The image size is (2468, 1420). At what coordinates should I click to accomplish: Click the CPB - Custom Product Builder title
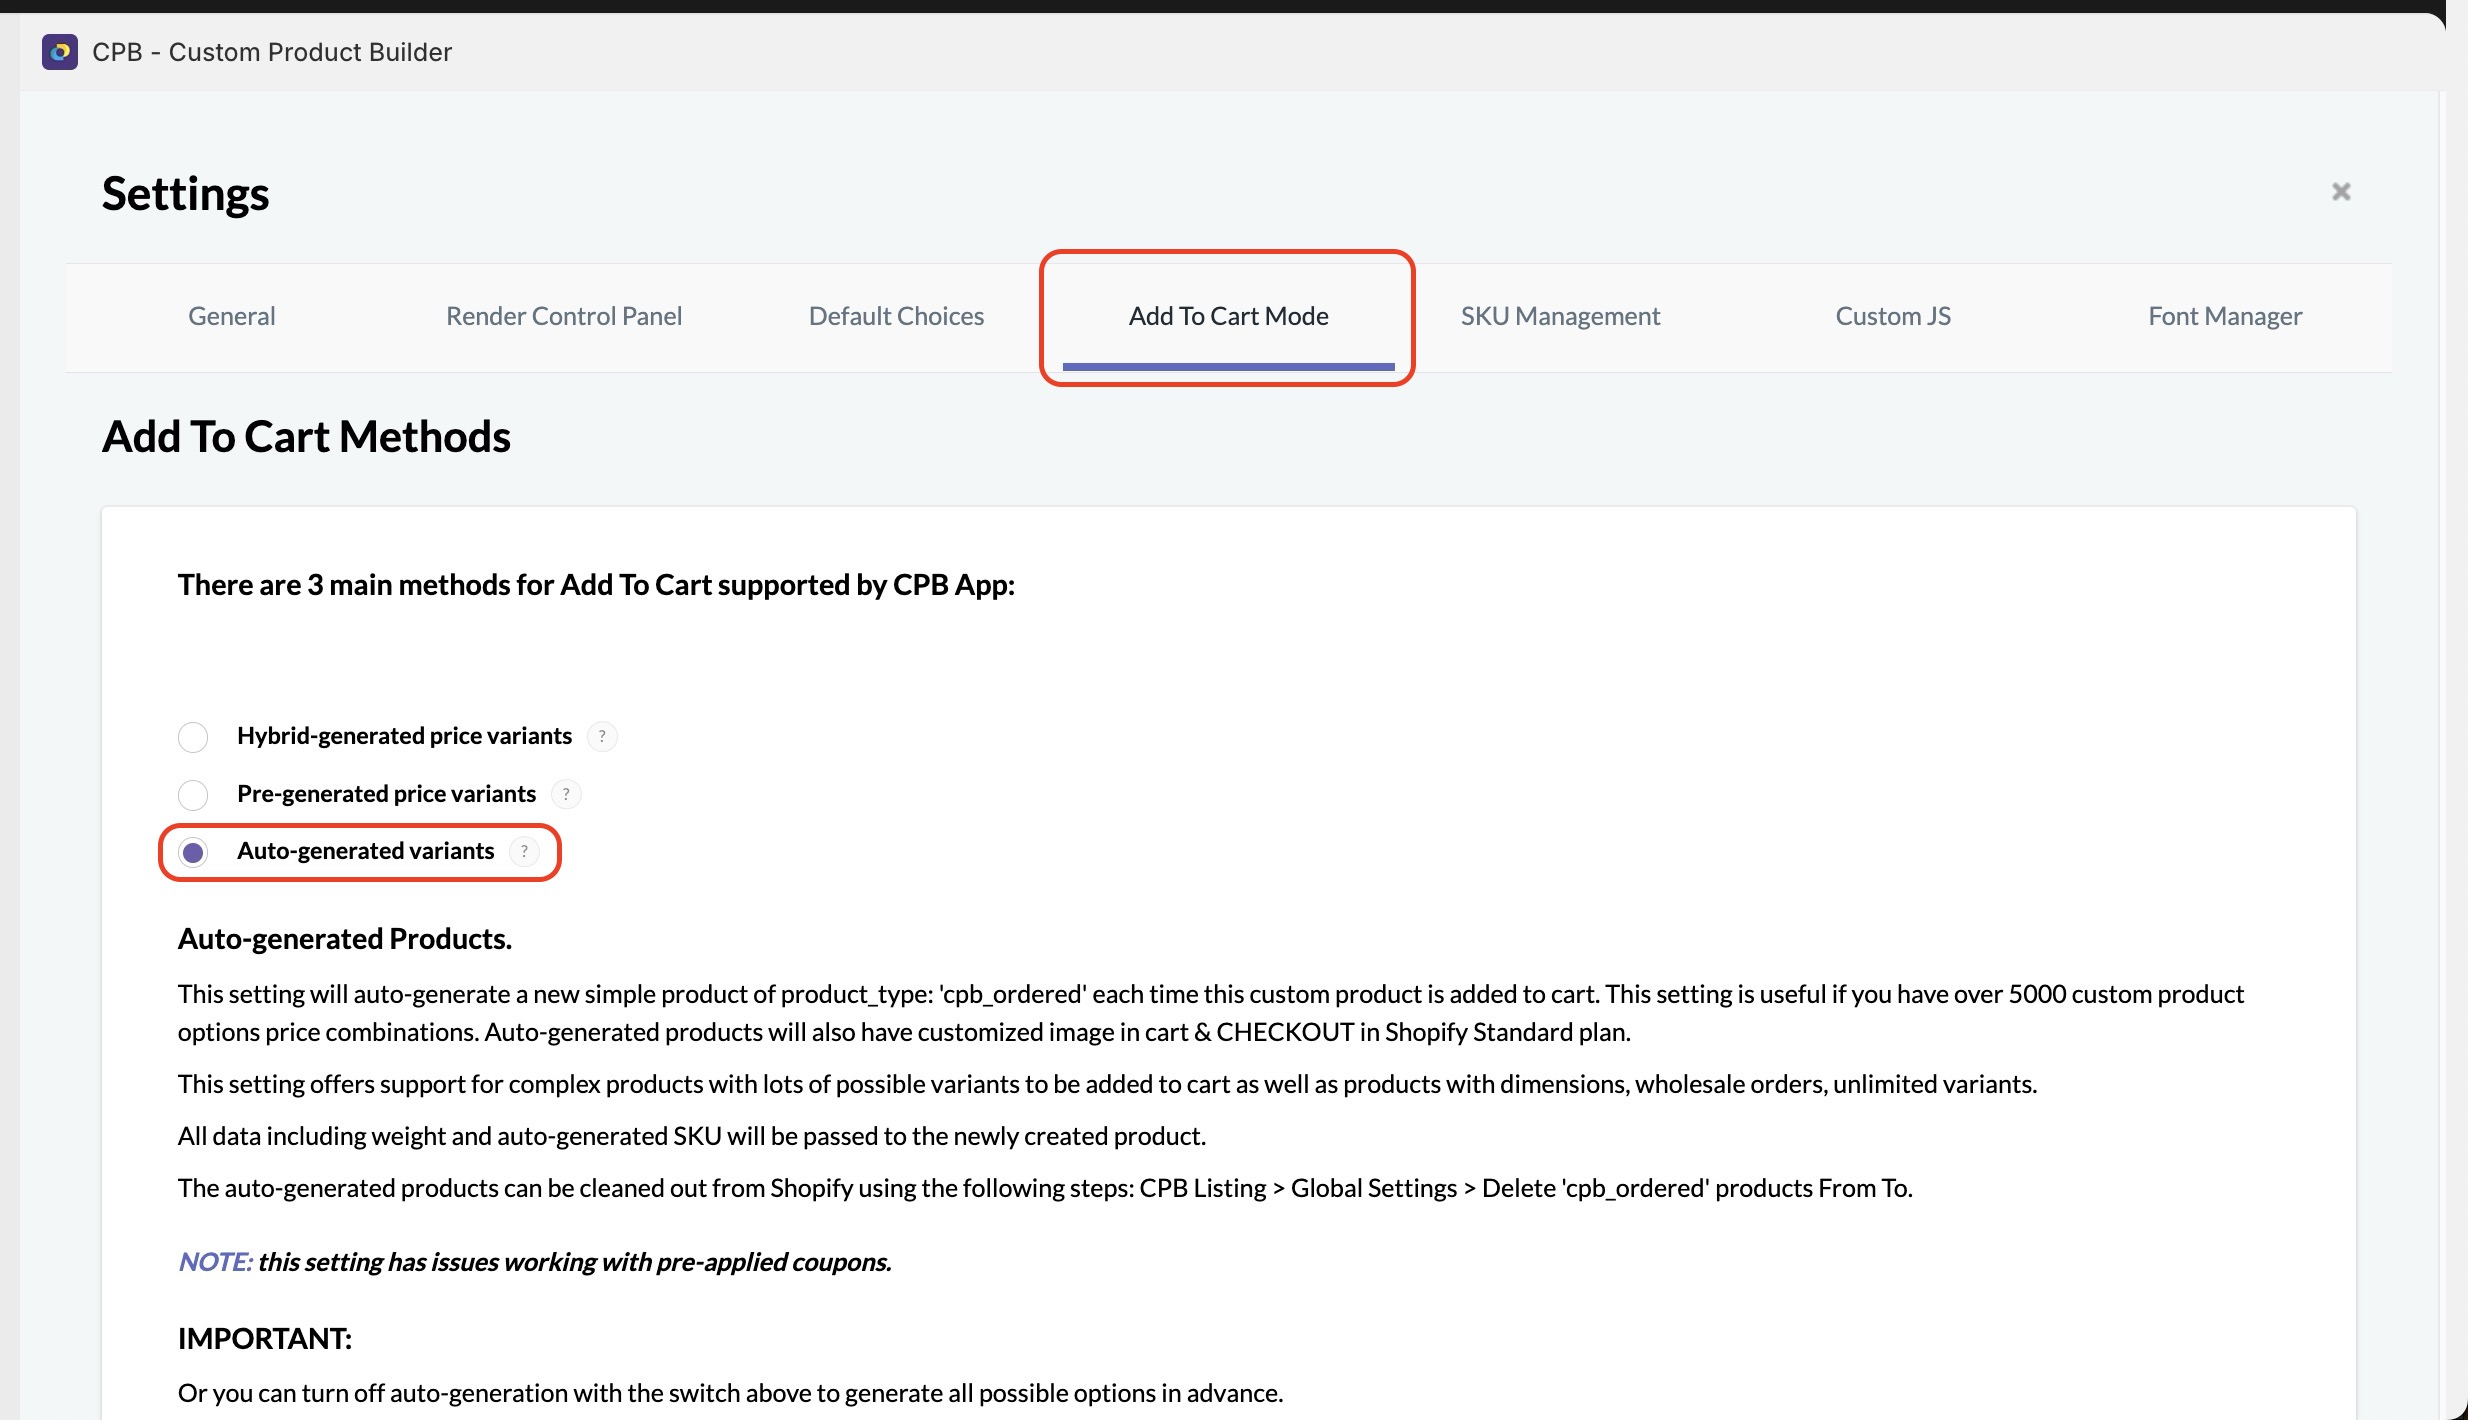pyautogui.click(x=272, y=52)
